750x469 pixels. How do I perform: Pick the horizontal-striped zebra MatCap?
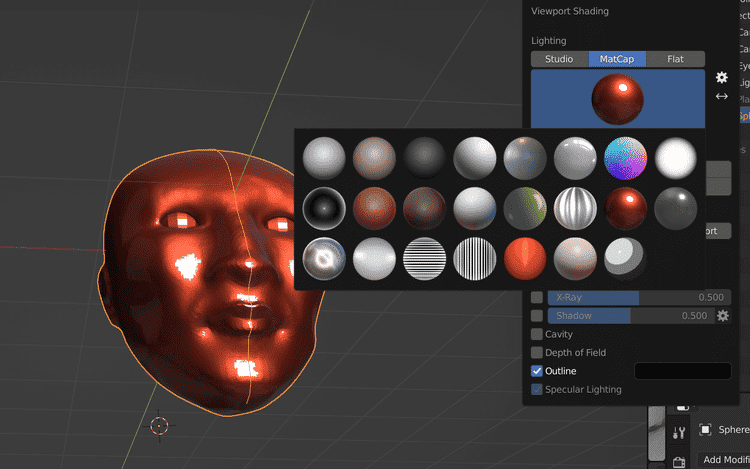(424, 259)
